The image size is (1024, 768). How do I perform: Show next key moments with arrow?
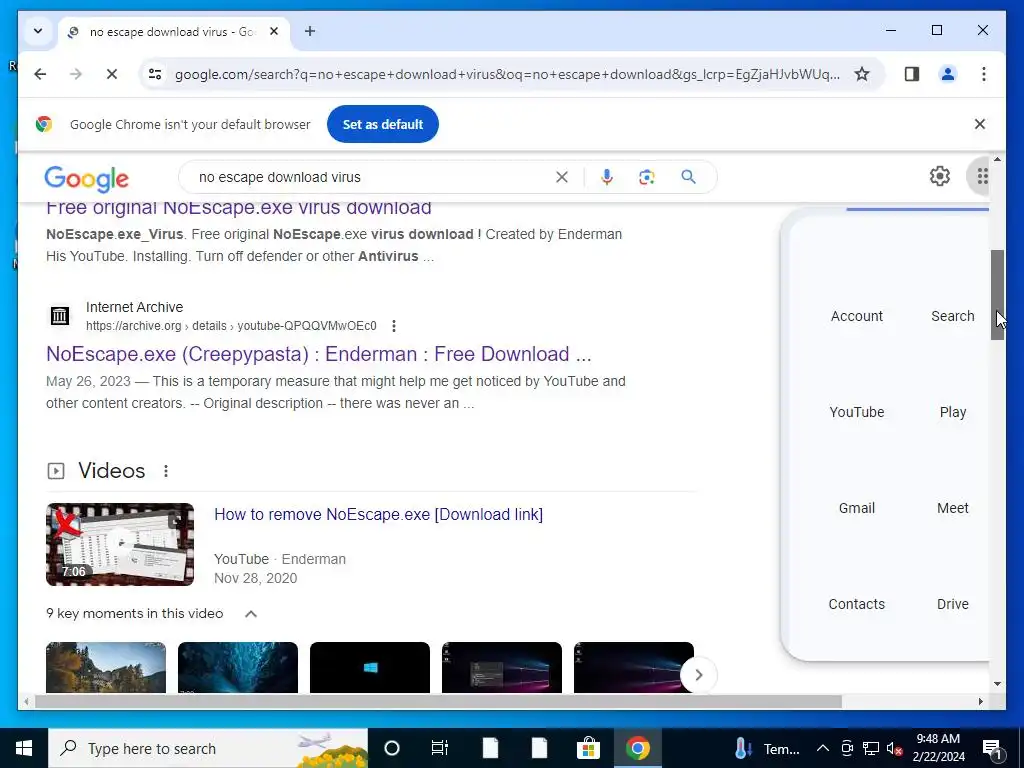pos(698,675)
